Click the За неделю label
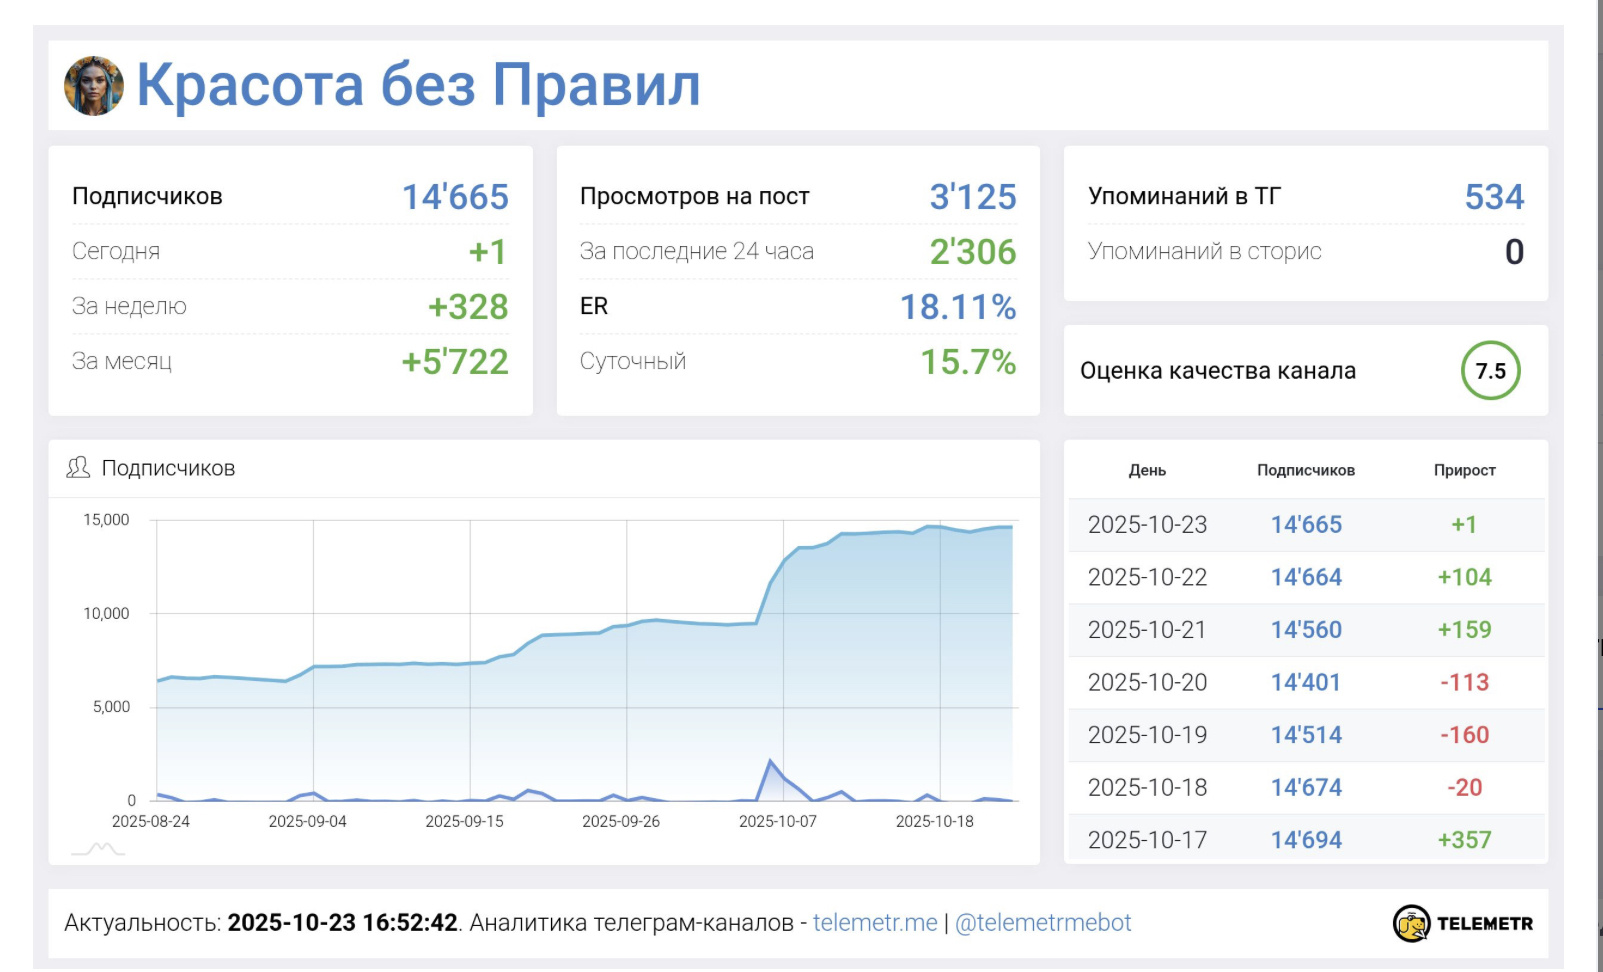1603x972 pixels. [x=129, y=306]
